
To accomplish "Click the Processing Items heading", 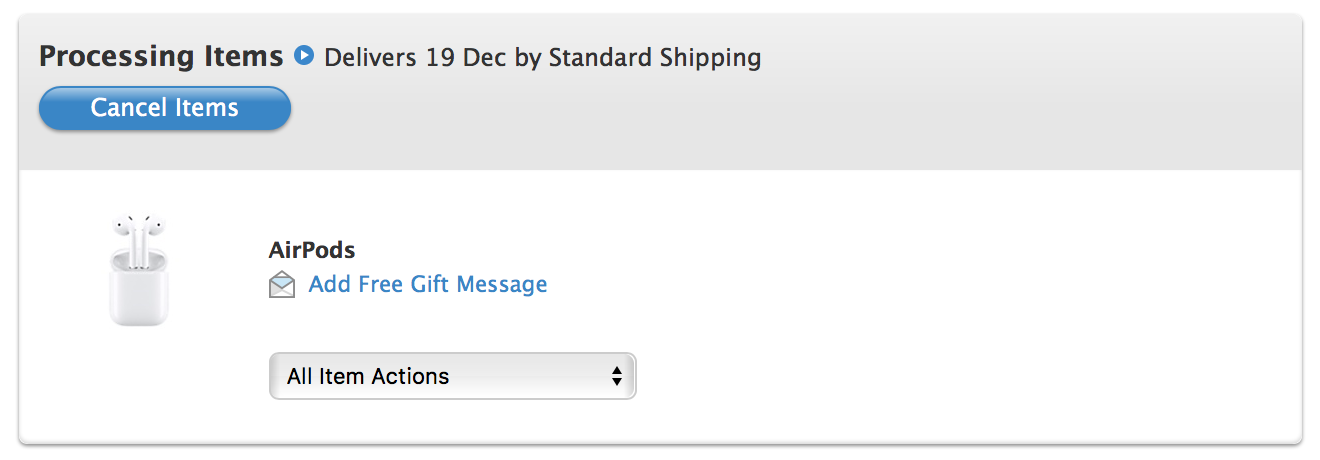I will coord(161,57).
